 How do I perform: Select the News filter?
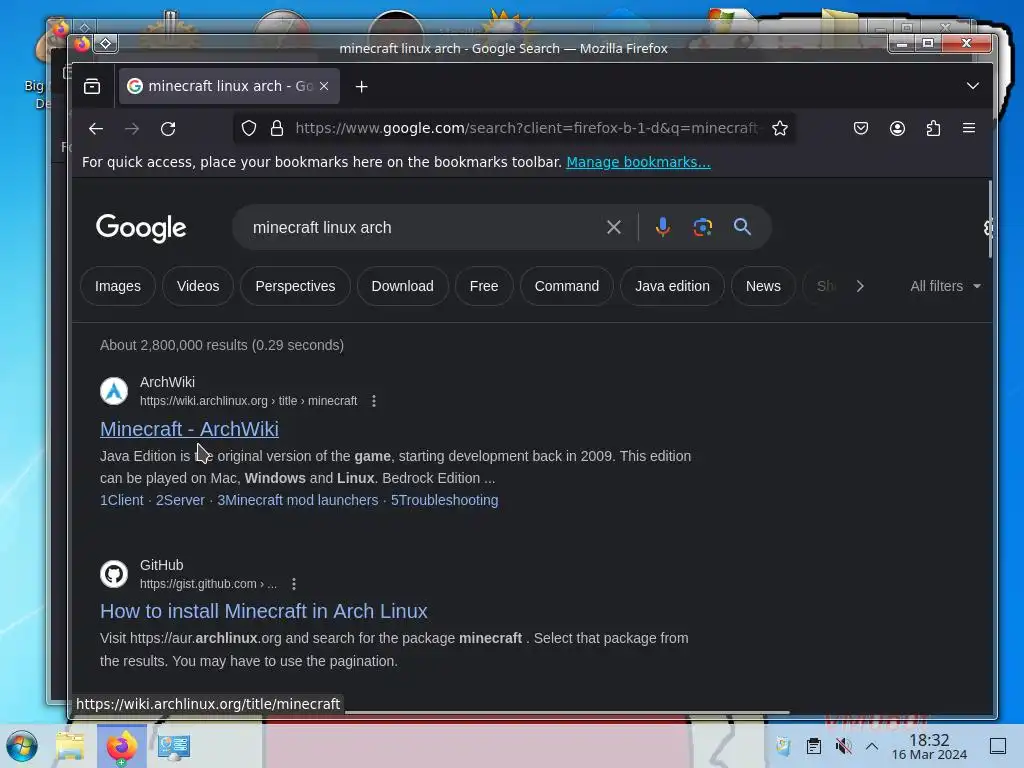click(x=763, y=286)
